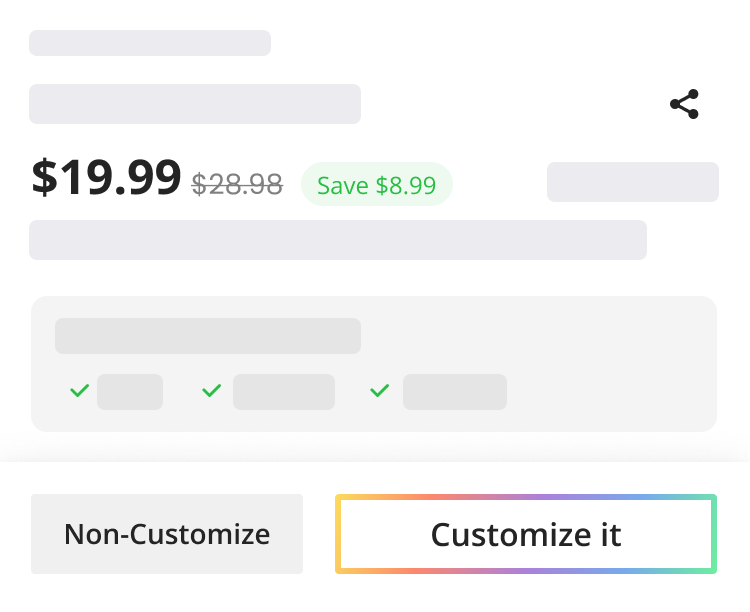Screen dimensions: 750x612
Task: Click the heading placeholder inside the gray card
Action: 208,336
